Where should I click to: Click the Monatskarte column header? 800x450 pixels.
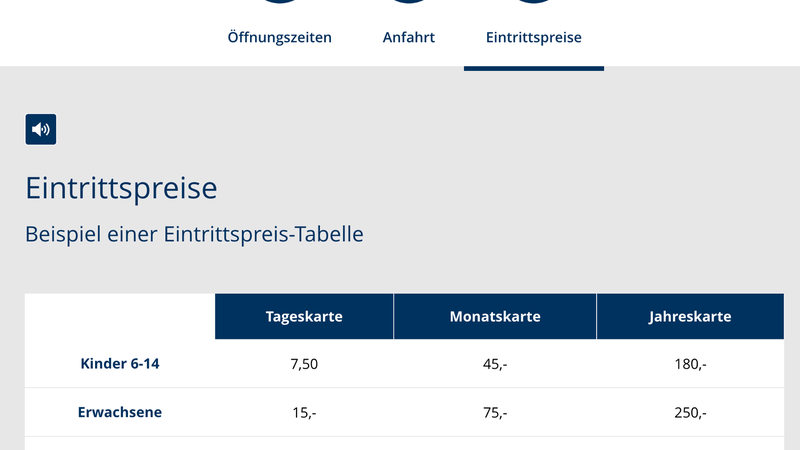(x=495, y=316)
